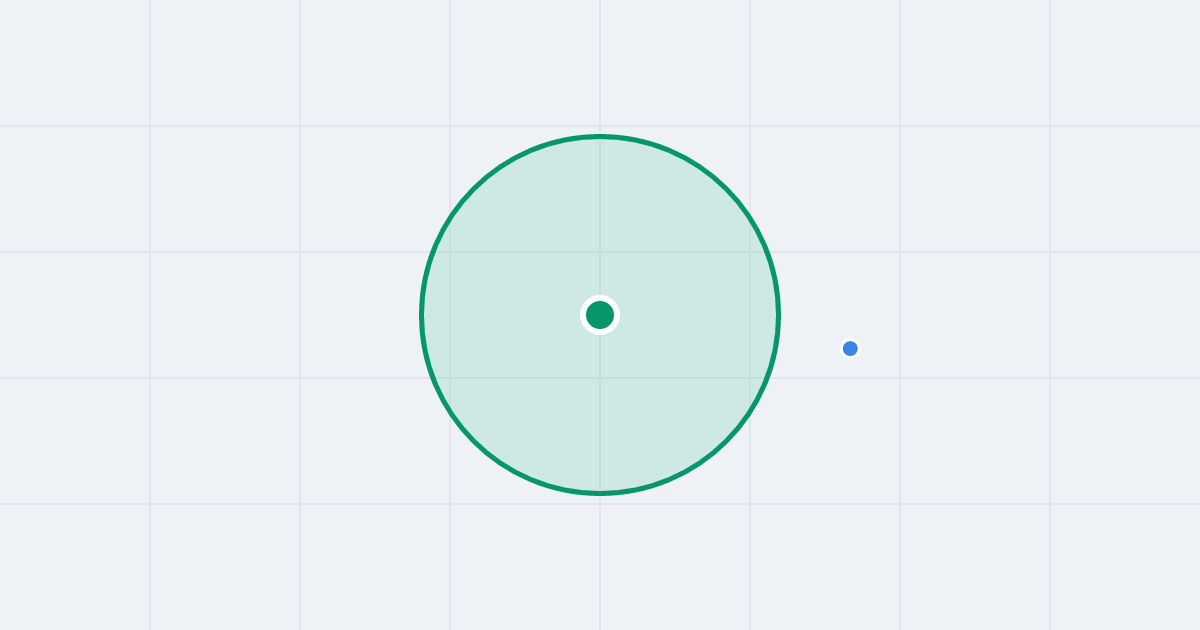Screen dimensions: 1200x630
Task: Click the grid intersection nearest the blue dot
Action: [x=900, y=378]
